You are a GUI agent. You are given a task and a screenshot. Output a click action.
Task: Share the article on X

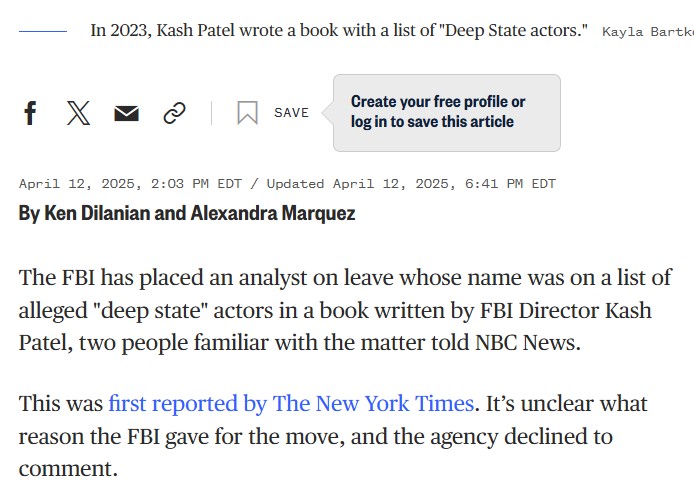78,113
